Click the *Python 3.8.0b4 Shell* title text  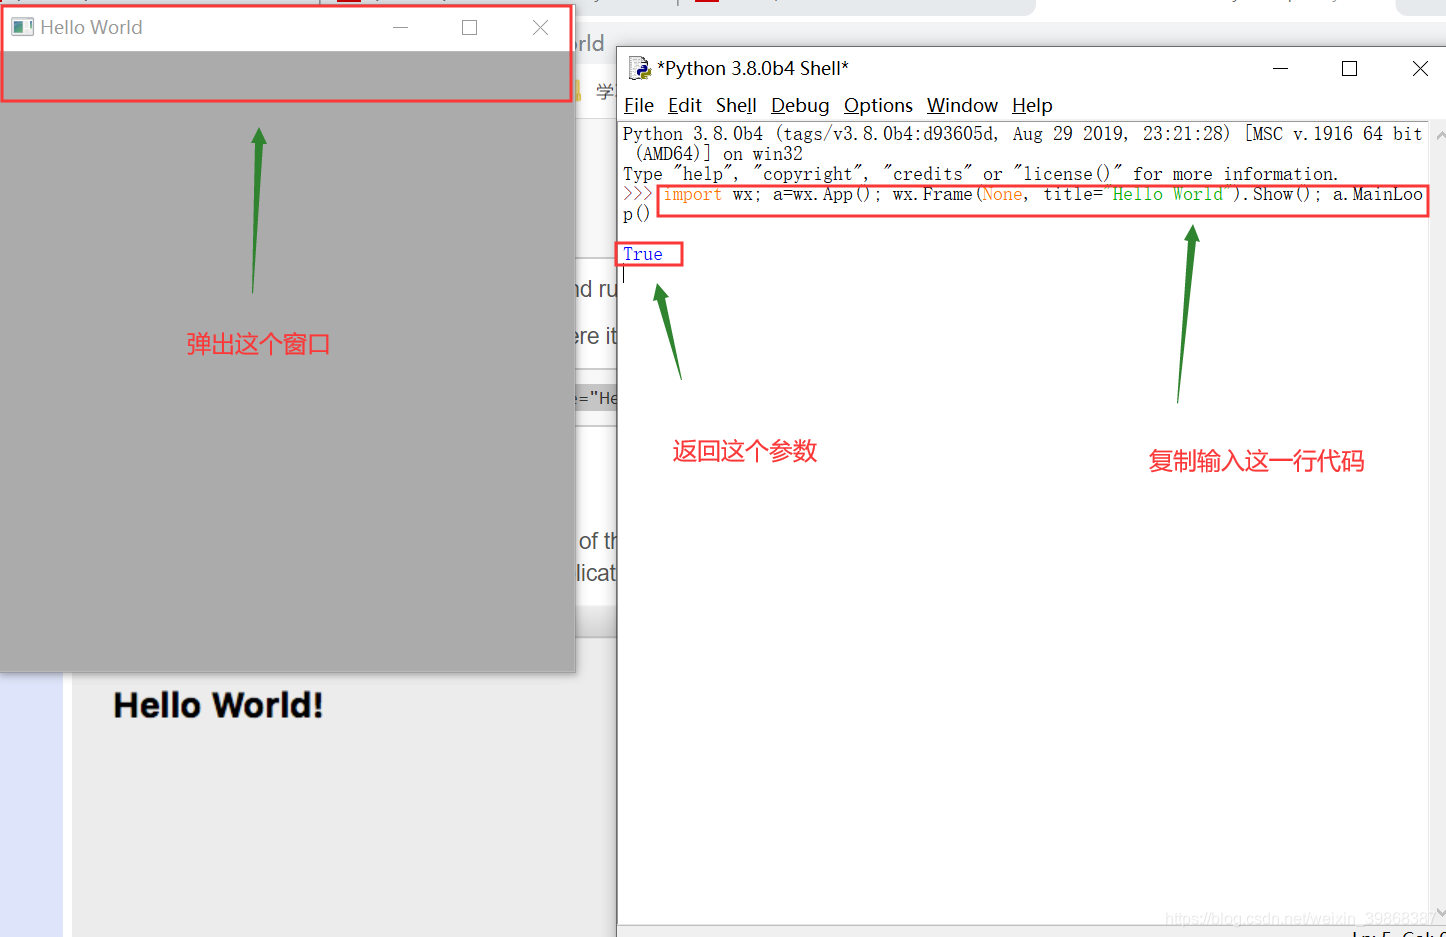[752, 68]
